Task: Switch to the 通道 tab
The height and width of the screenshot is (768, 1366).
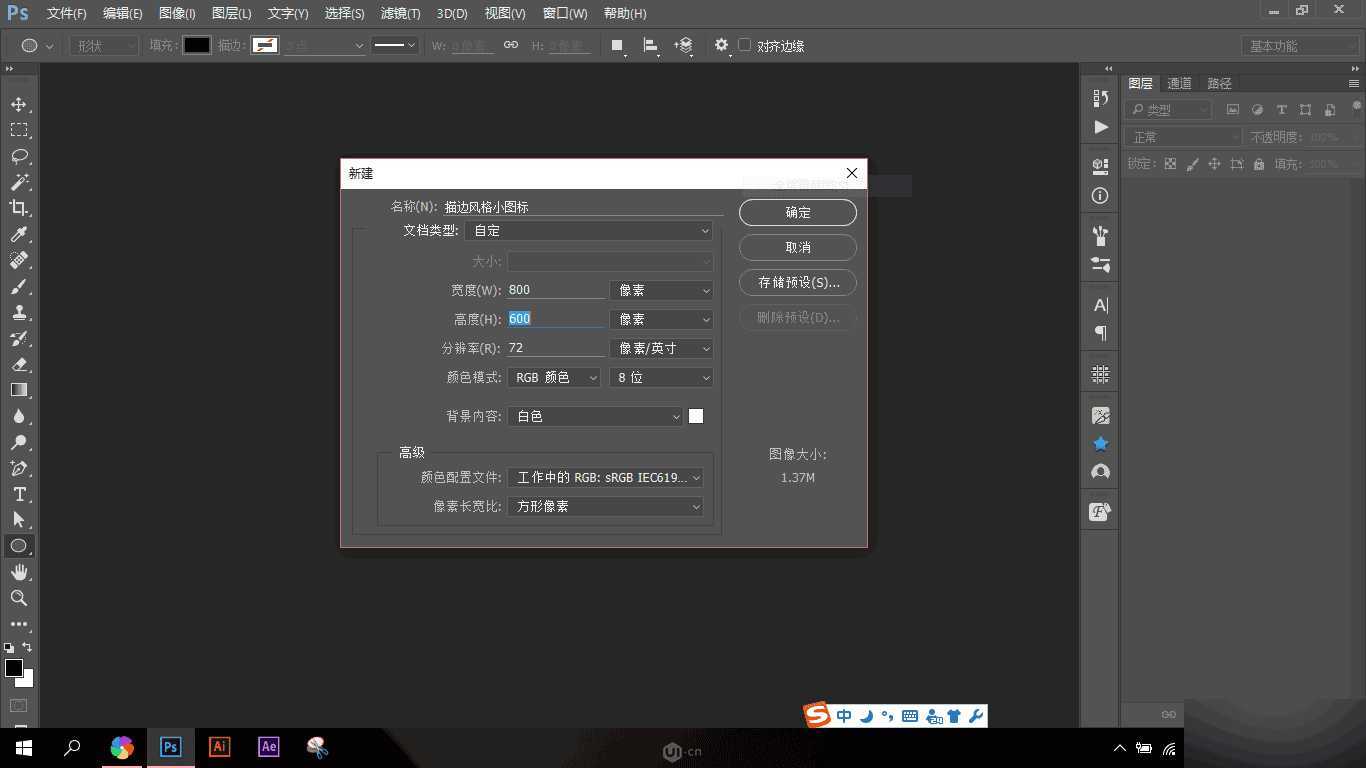Action: [x=1178, y=83]
